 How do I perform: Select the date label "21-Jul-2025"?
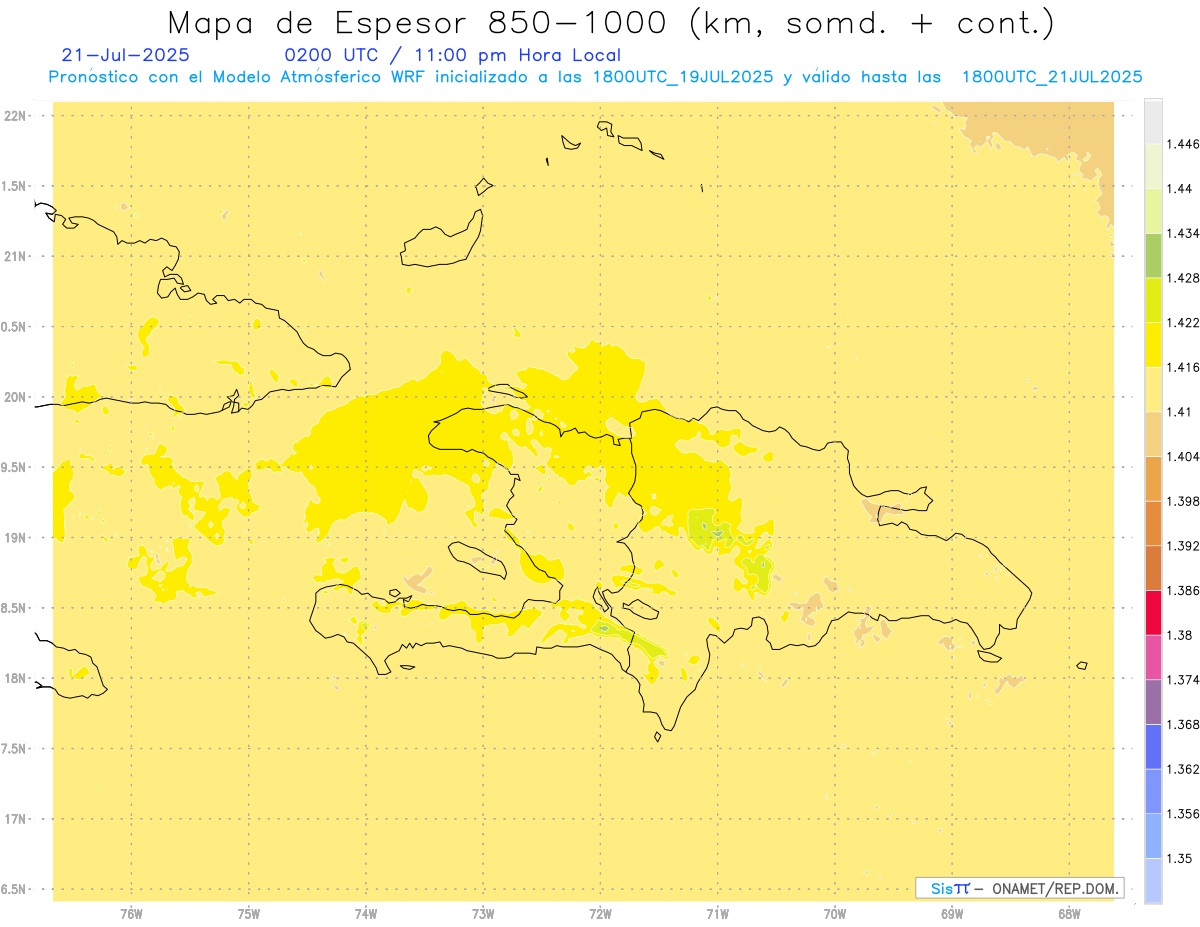(125, 56)
